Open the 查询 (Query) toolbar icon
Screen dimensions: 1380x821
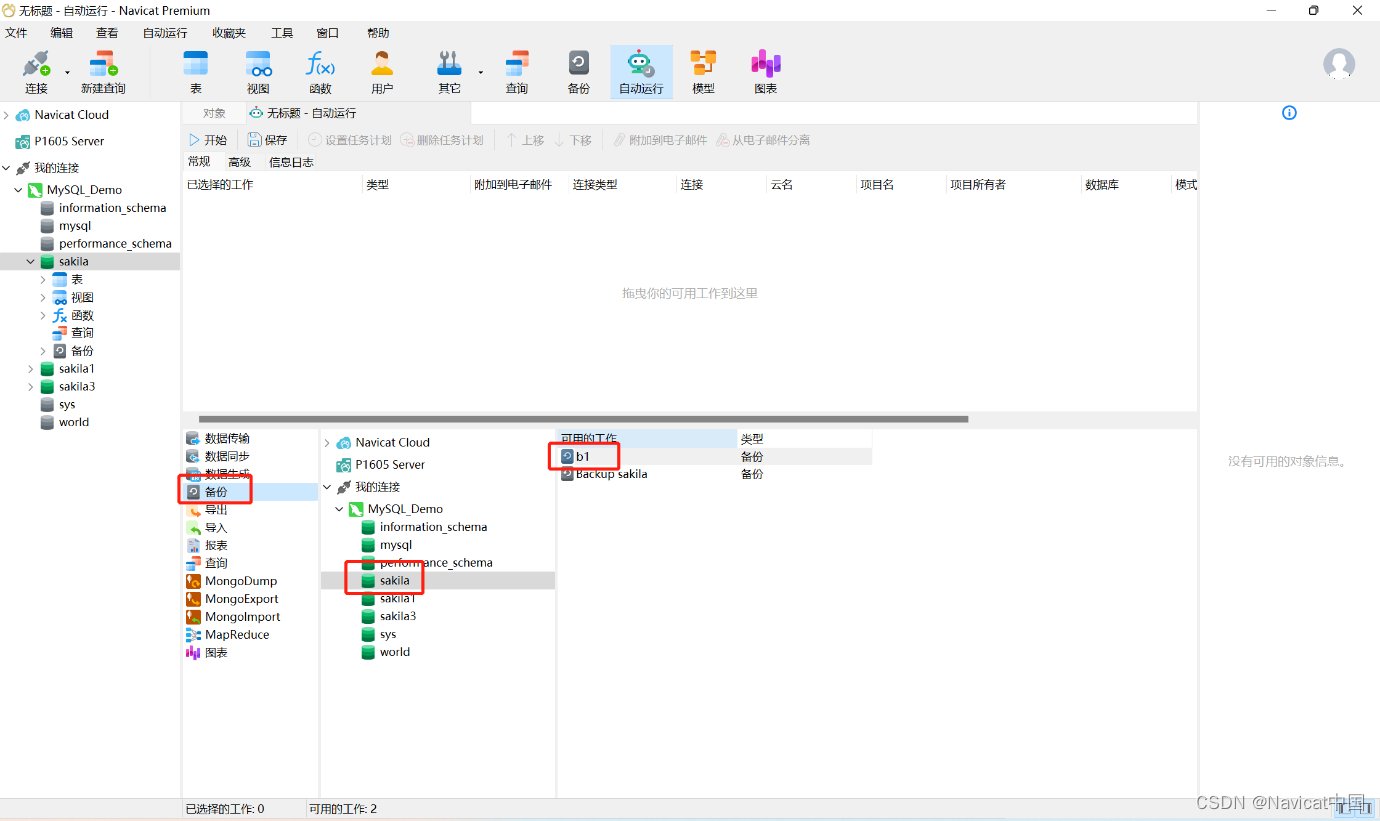(x=516, y=72)
